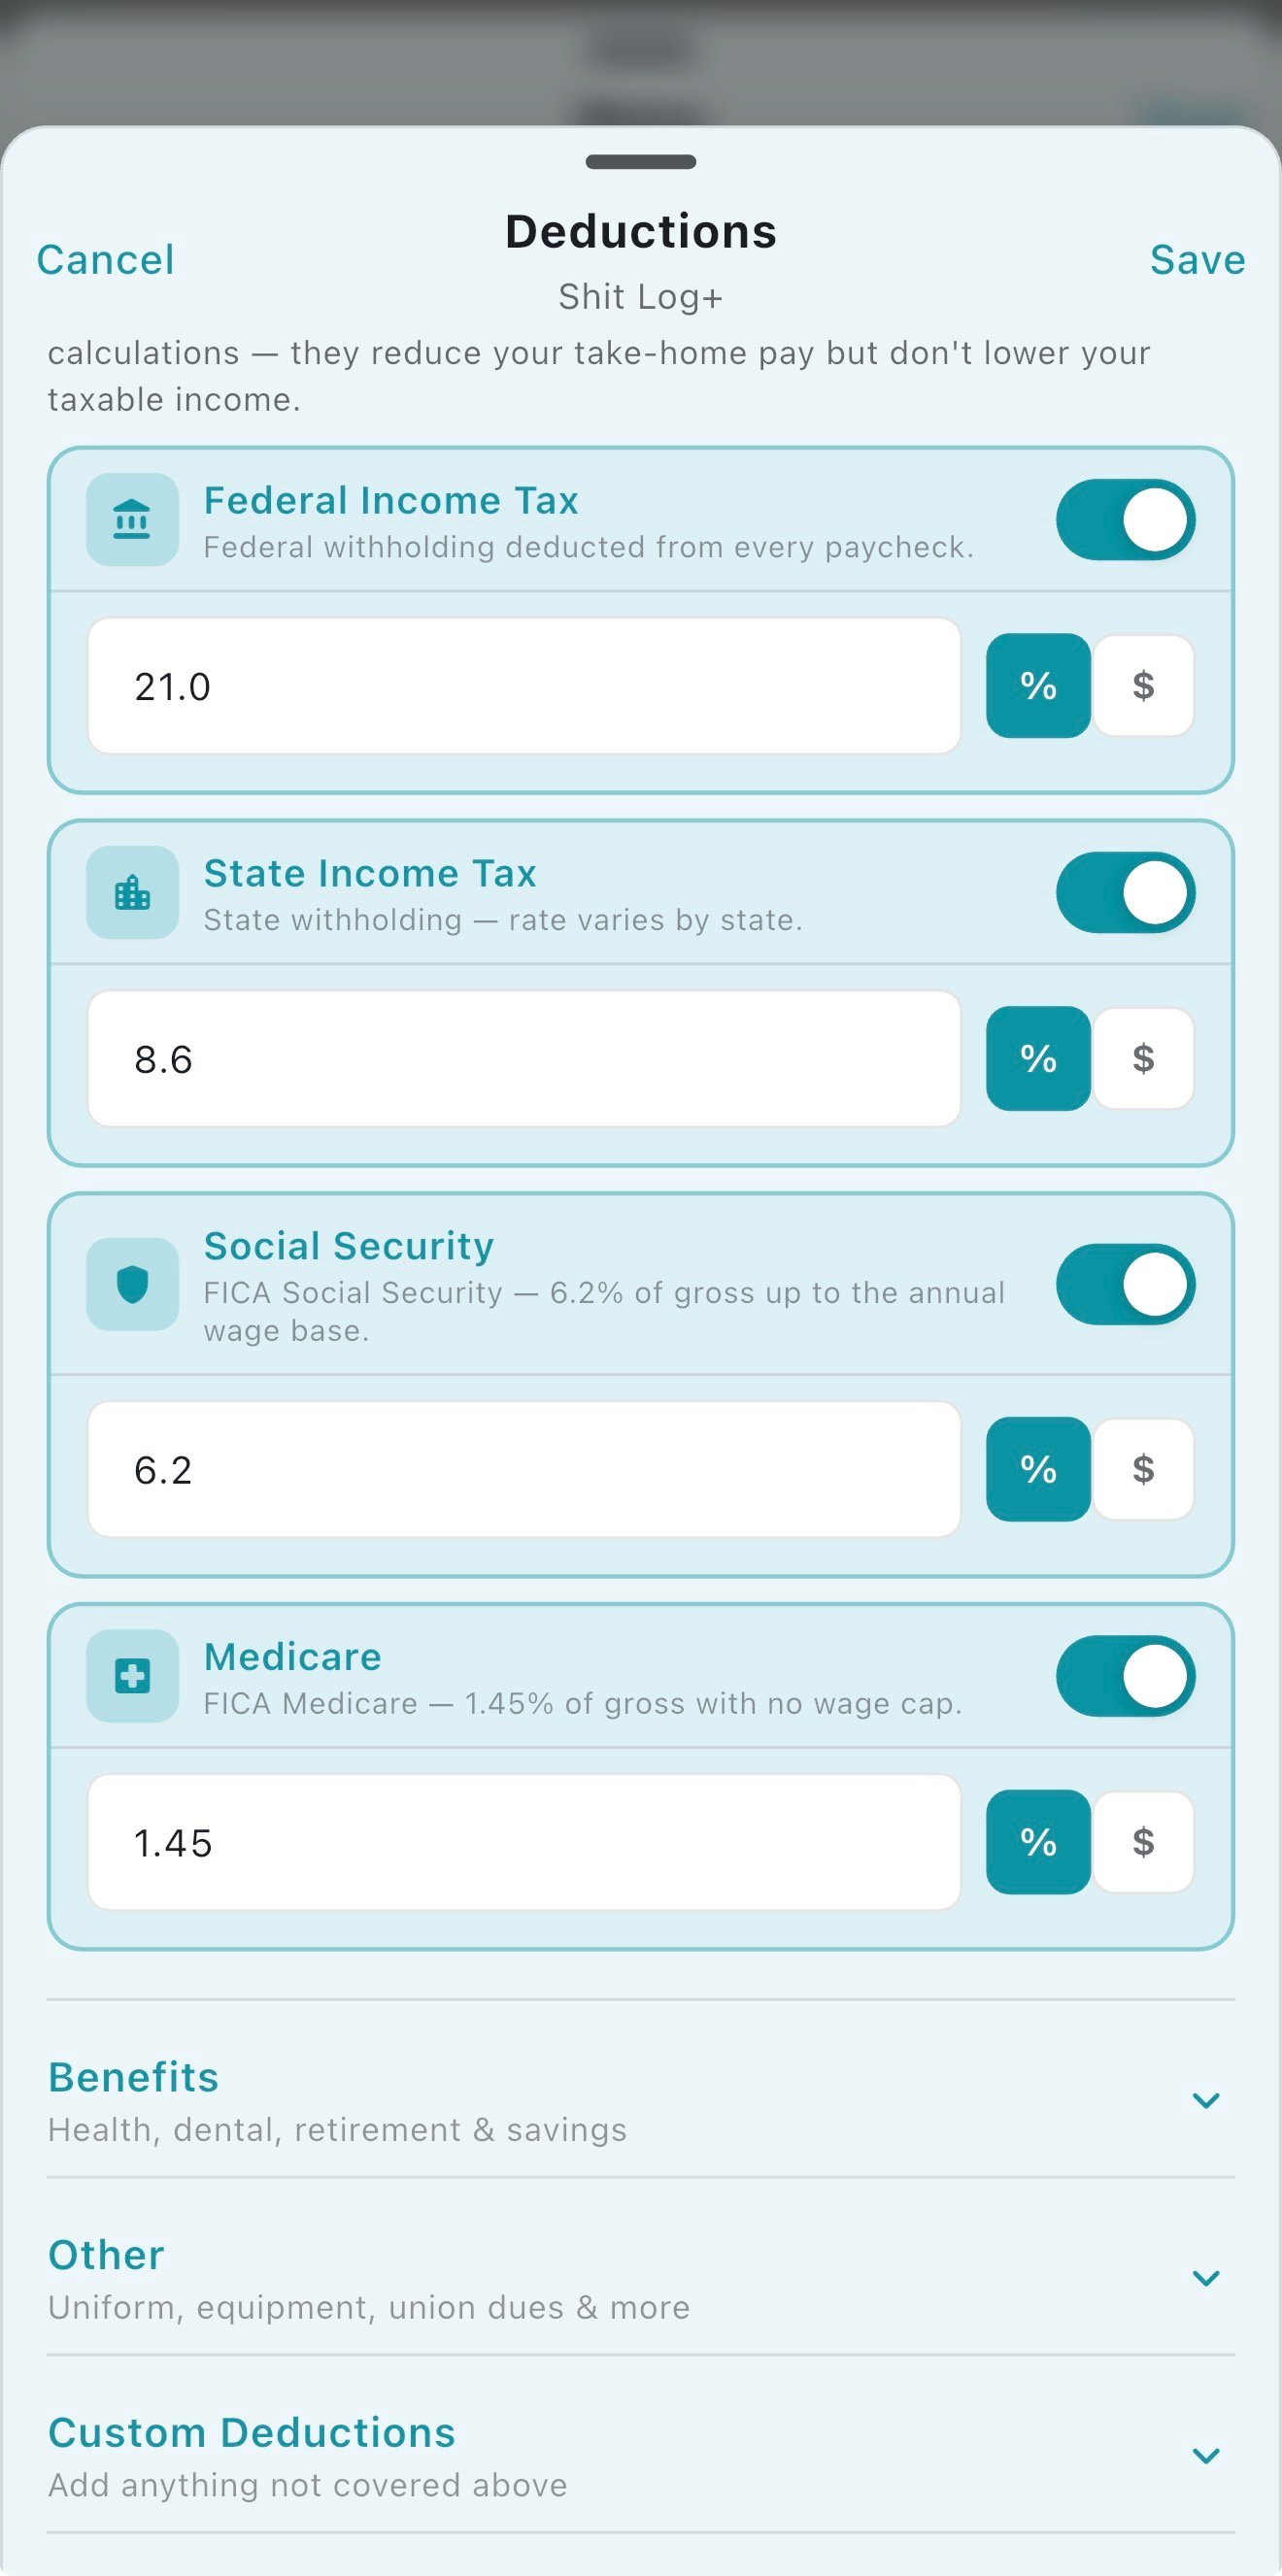
Task: Switch Federal Income Tax to dollar amount
Action: click(1143, 686)
